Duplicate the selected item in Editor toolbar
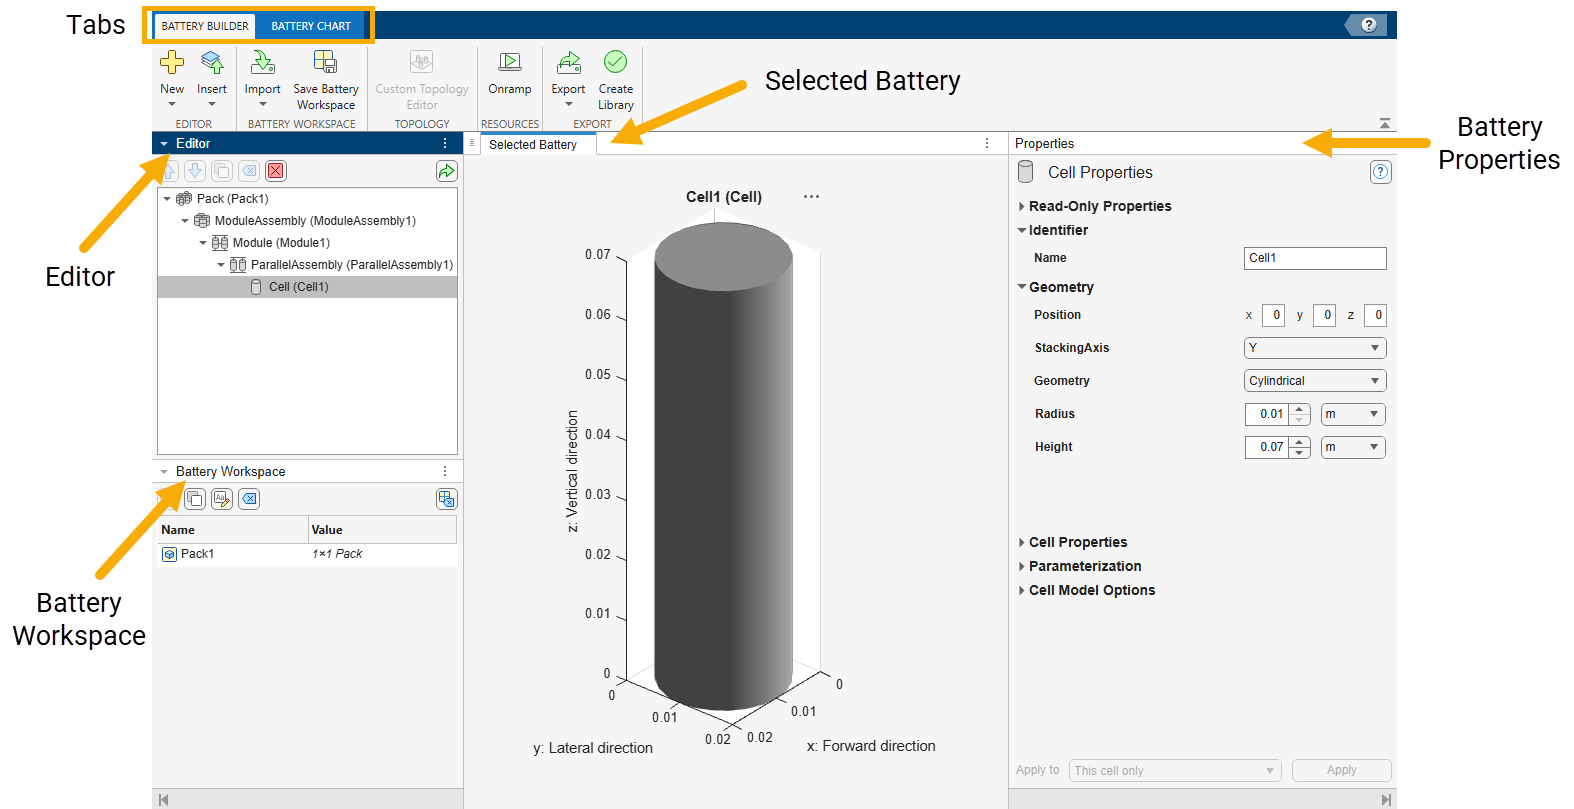Image resolution: width=1574 pixels, height=809 pixels. [222, 171]
